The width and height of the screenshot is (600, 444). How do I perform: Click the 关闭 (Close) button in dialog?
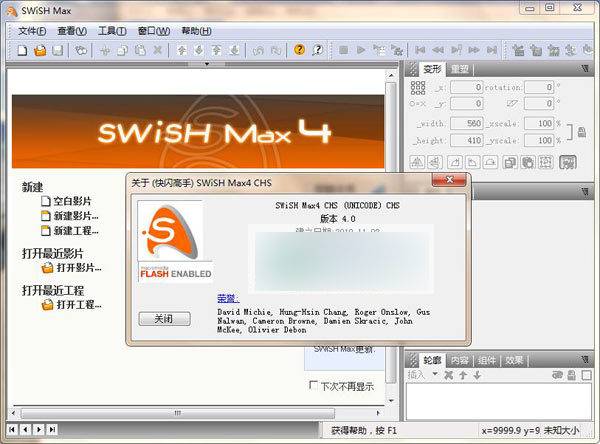tap(163, 318)
